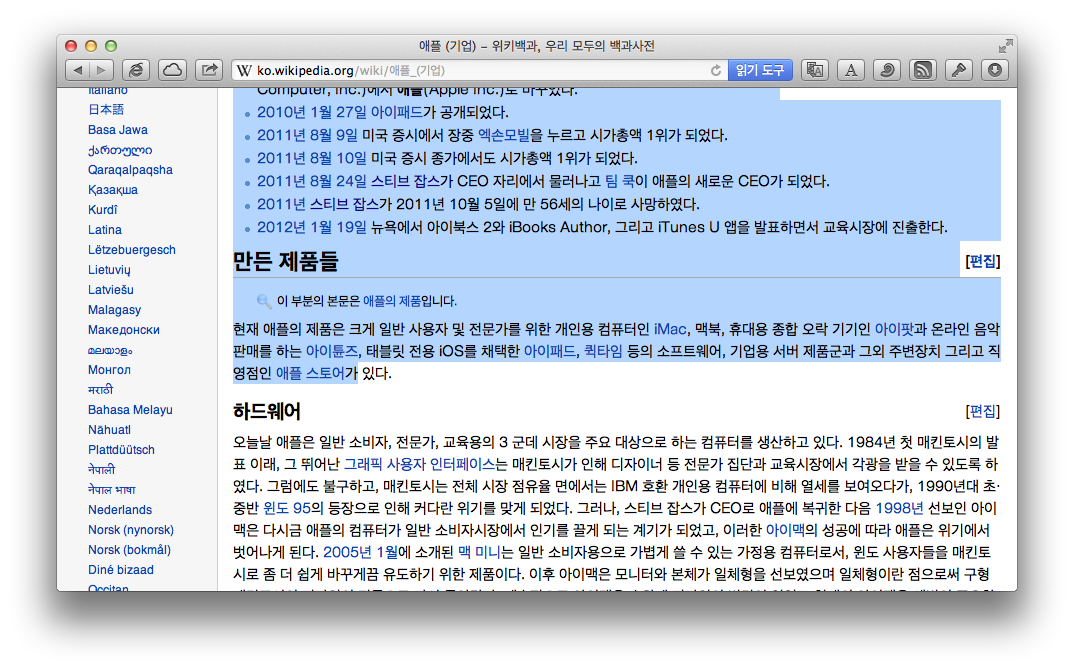1074x670 pixels.
Task: Open iCloud tabs cloud button
Action: [x=173, y=70]
